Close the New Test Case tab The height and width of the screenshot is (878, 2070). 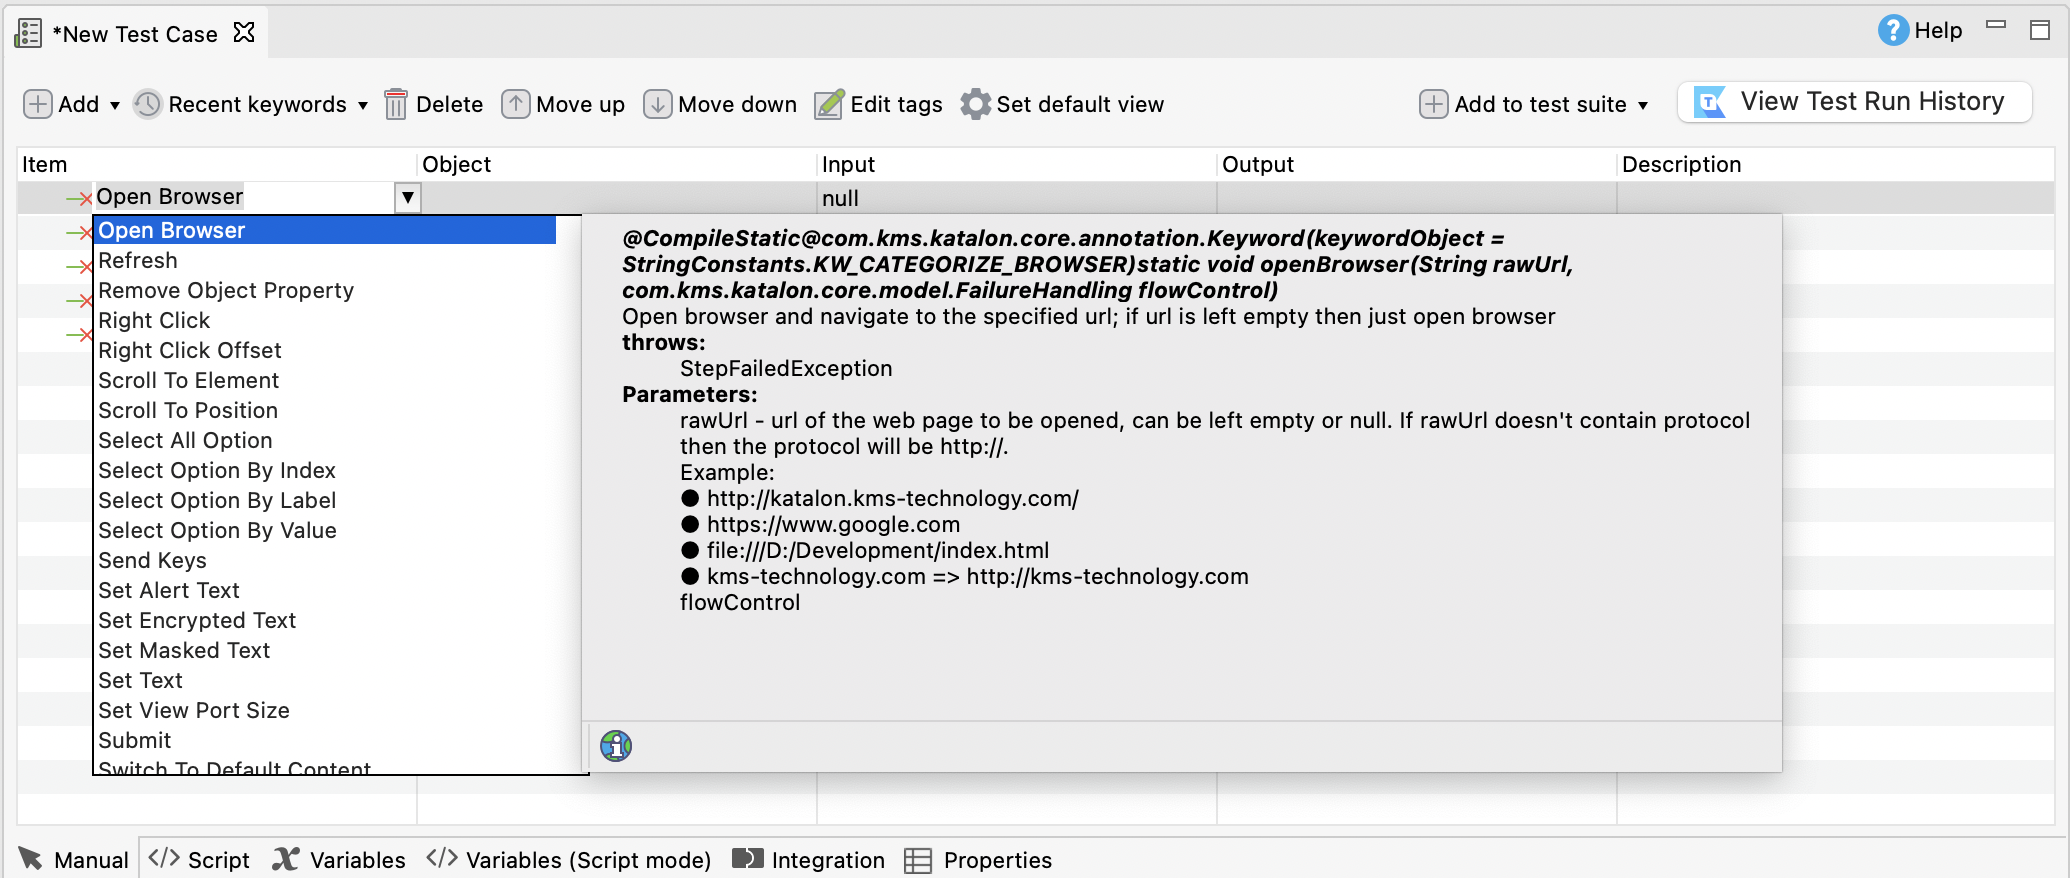pyautogui.click(x=244, y=33)
